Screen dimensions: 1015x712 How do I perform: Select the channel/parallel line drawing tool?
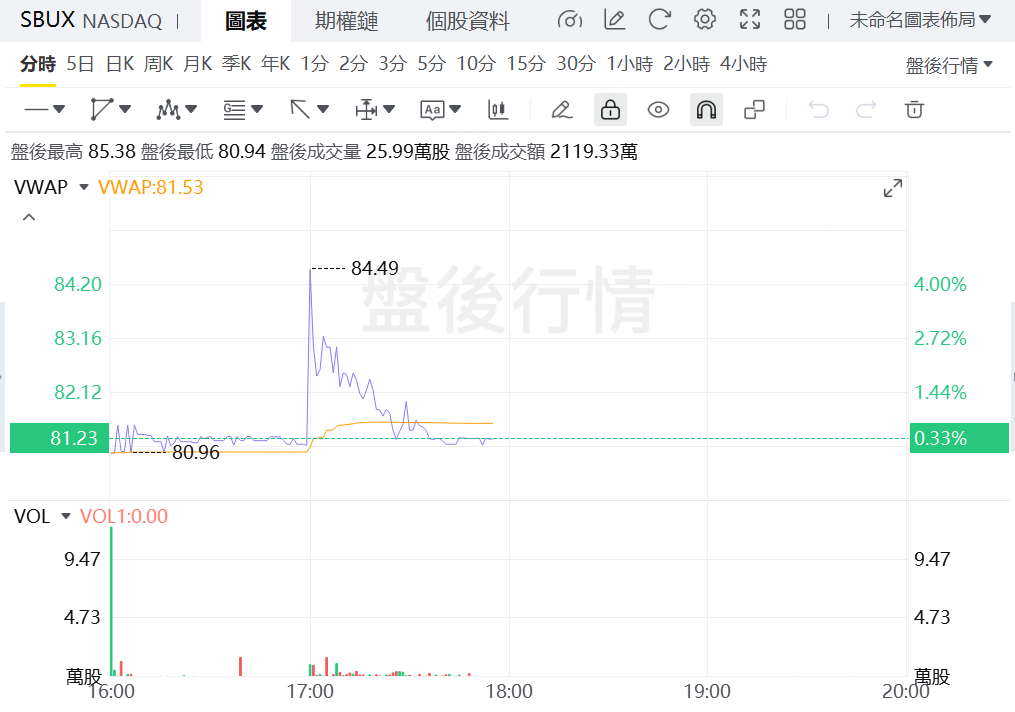click(102, 109)
